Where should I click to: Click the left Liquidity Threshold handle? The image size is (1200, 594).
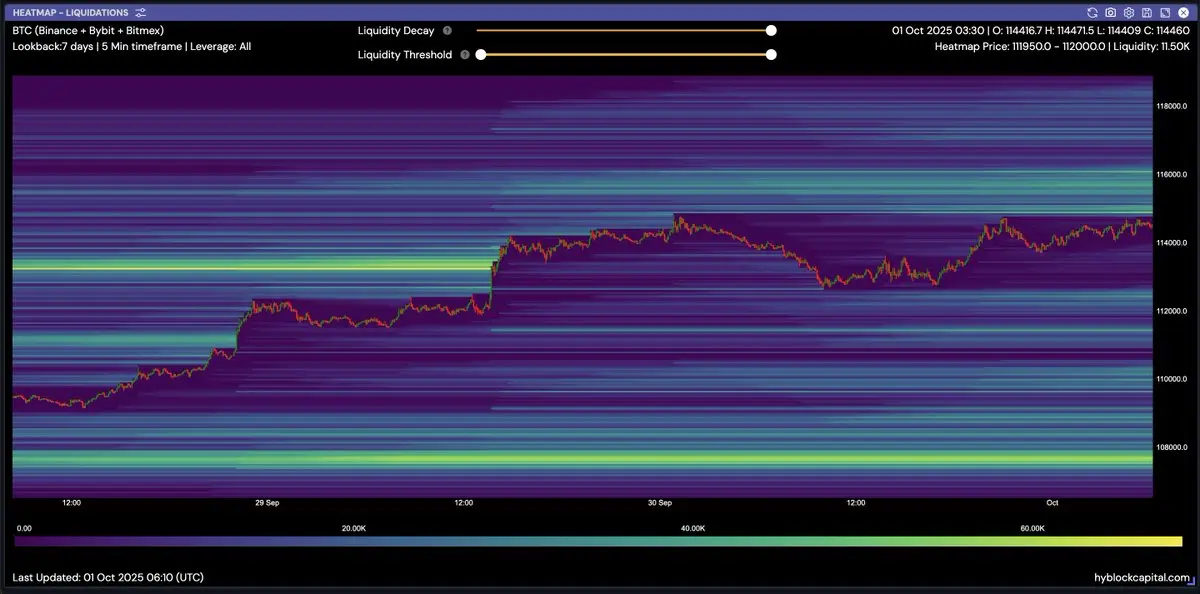[481, 55]
